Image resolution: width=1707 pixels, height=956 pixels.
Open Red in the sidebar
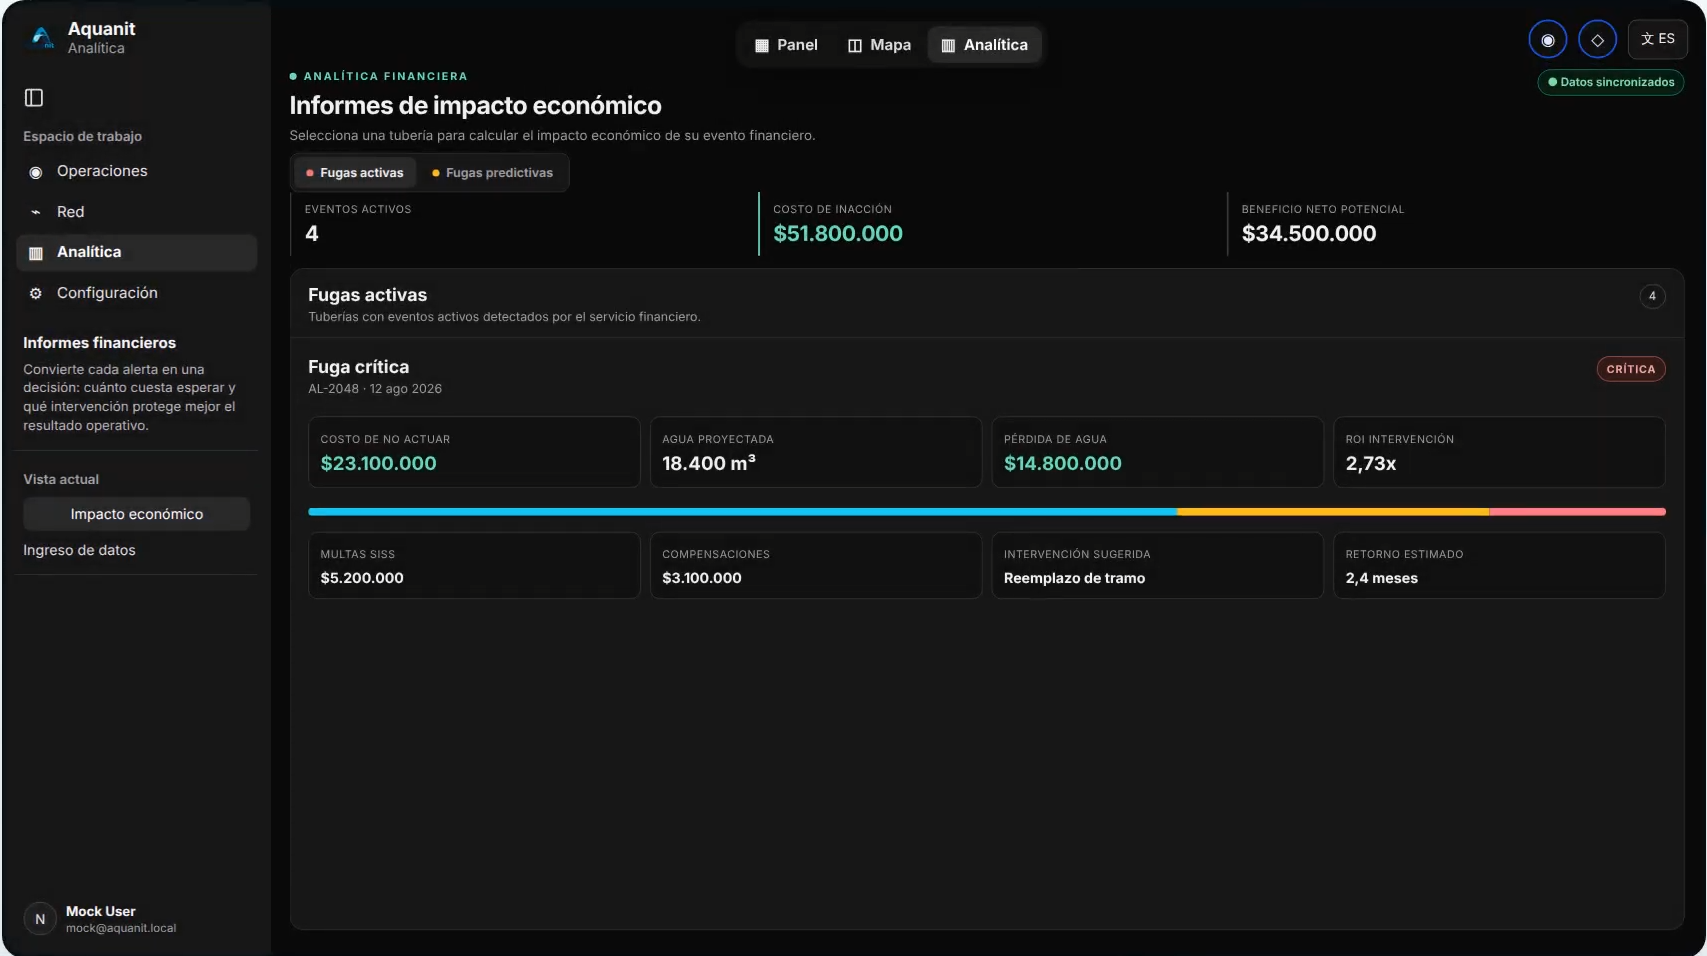[136, 212]
